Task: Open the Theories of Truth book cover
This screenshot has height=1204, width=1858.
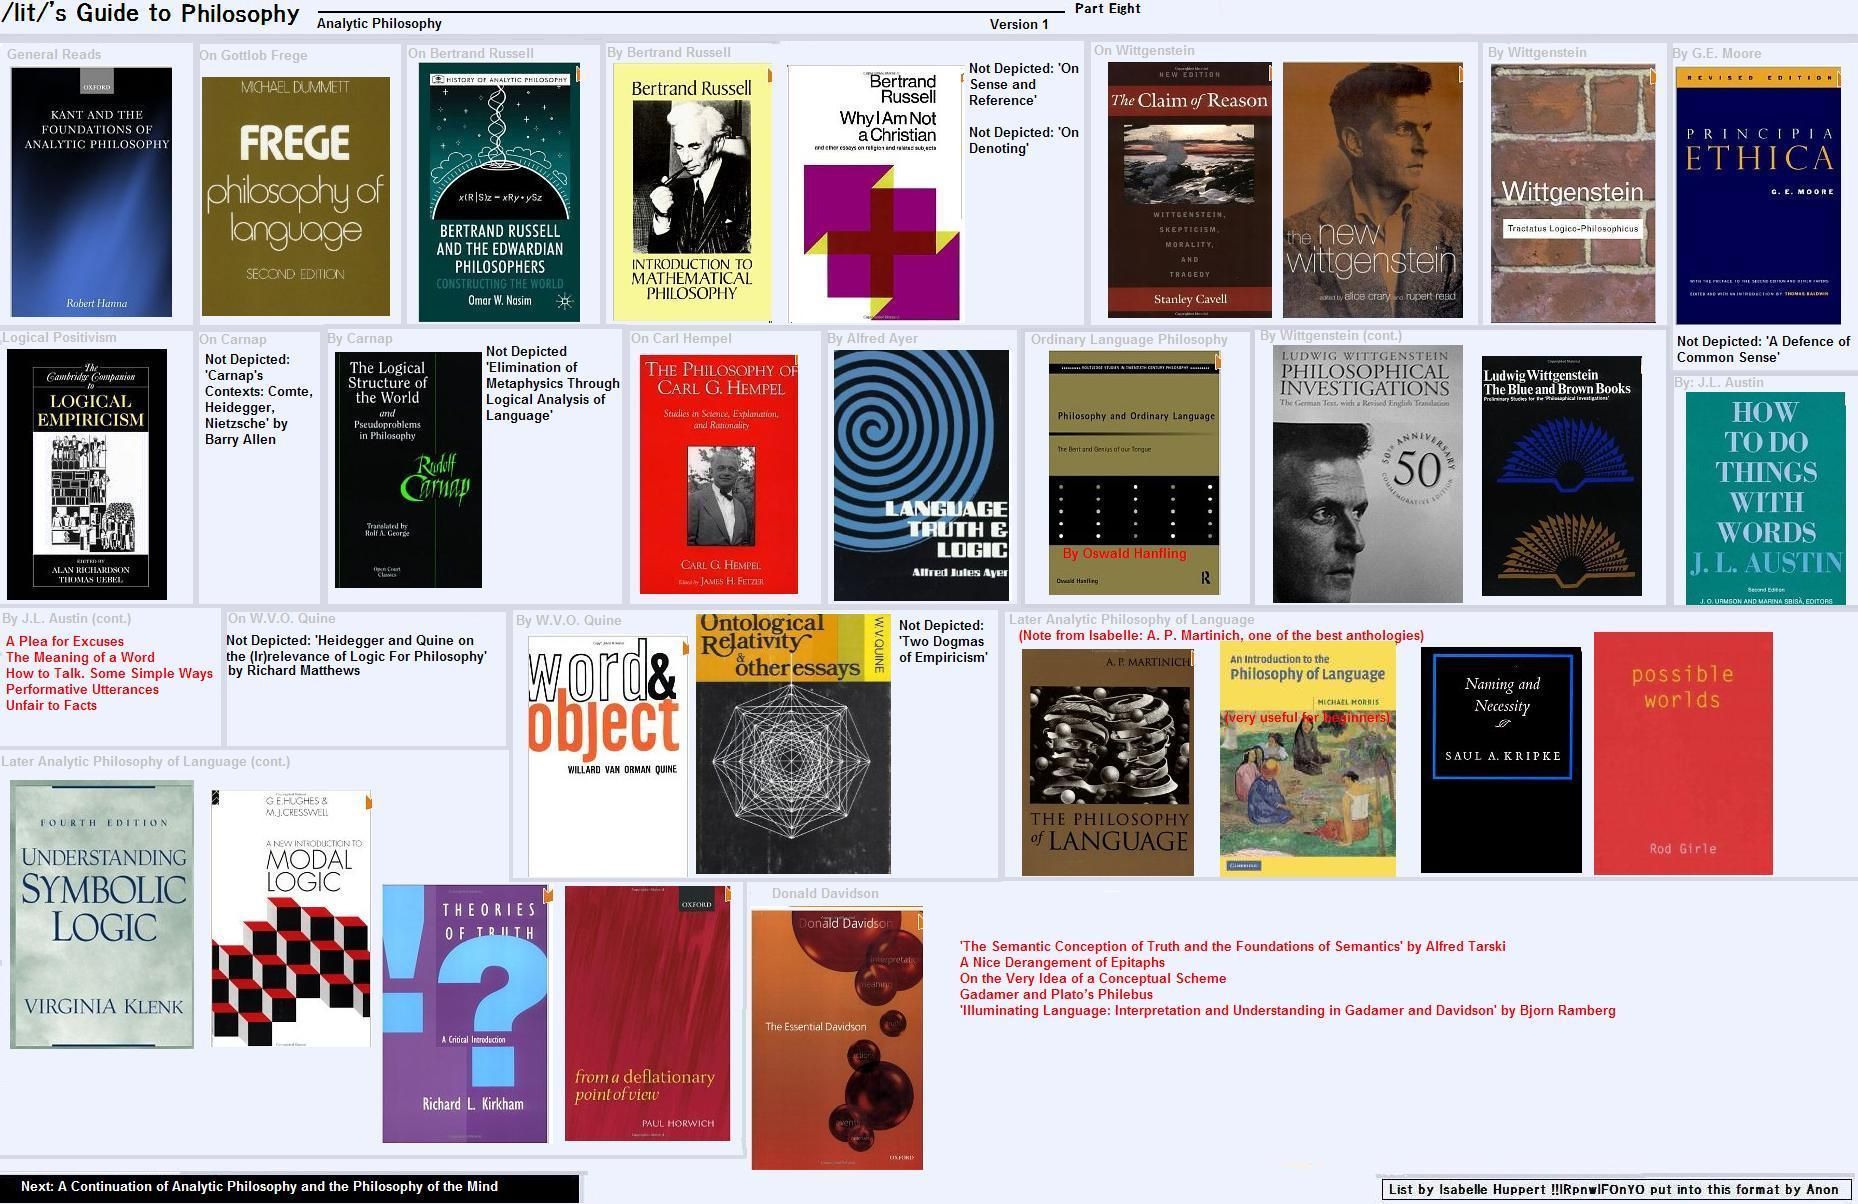Action: click(x=465, y=1013)
